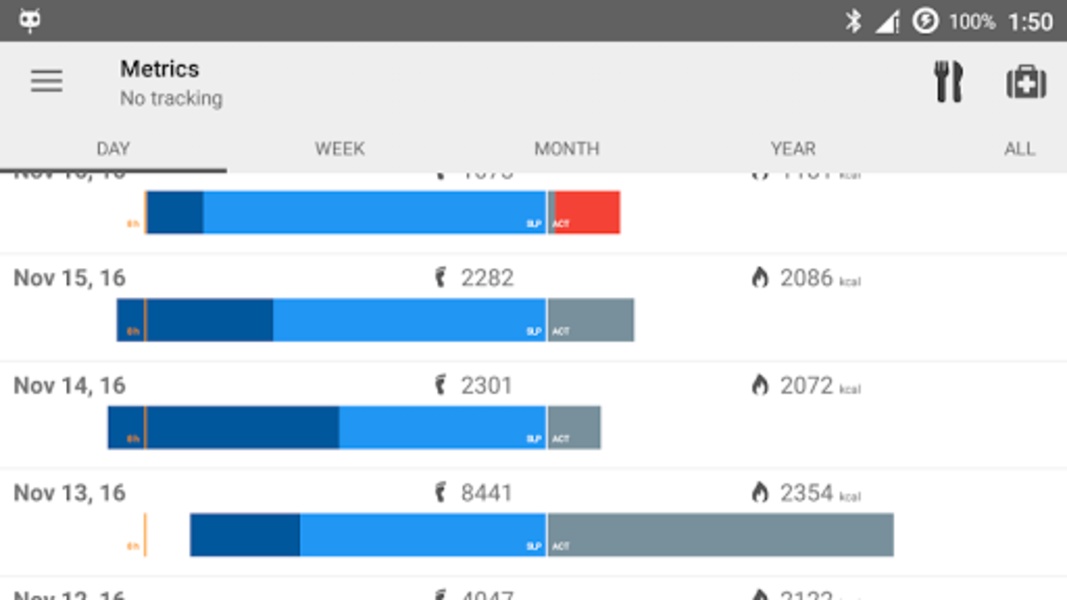Tap the flame icon beside 2086 kcal
Screen dimensions: 1067x600
pos(760,278)
